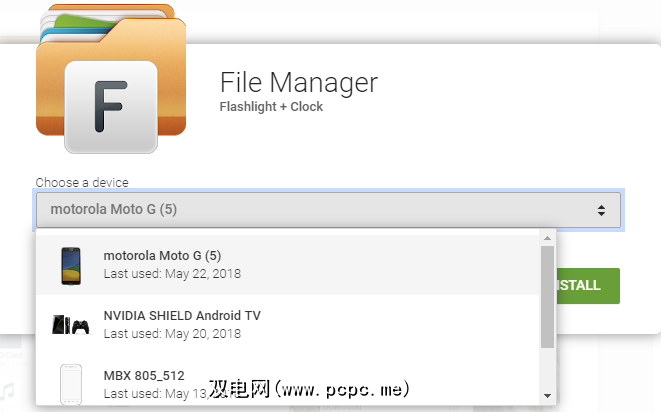The height and width of the screenshot is (412, 661).
Task: Click the File Manager title text
Action: [x=299, y=81]
